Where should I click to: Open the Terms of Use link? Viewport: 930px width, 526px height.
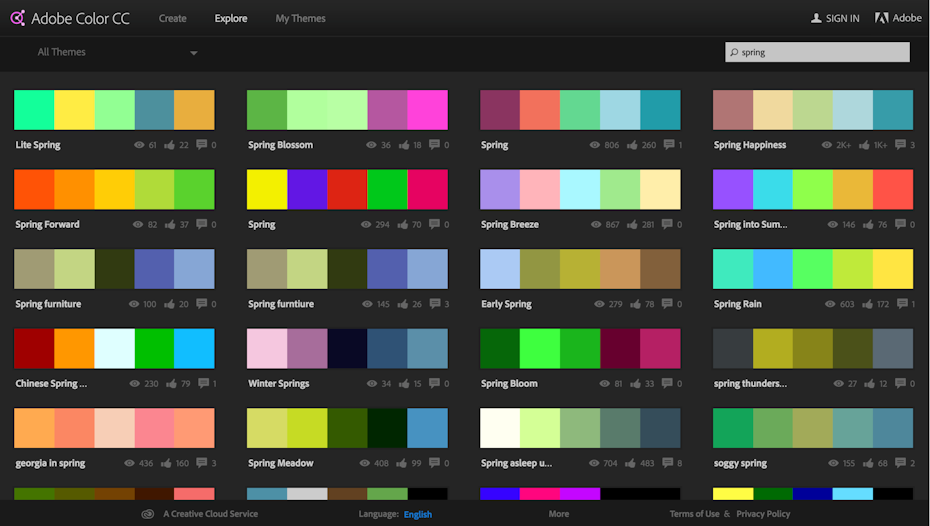694,514
